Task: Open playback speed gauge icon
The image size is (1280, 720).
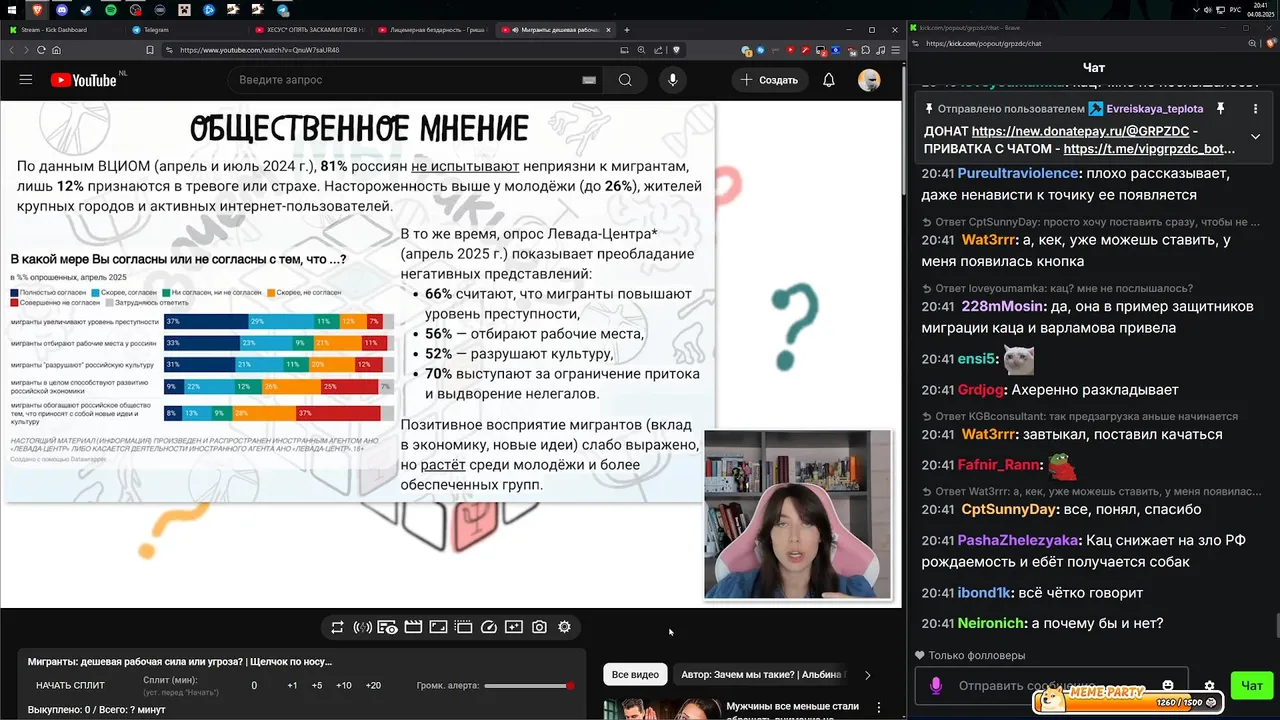Action: pos(489,627)
